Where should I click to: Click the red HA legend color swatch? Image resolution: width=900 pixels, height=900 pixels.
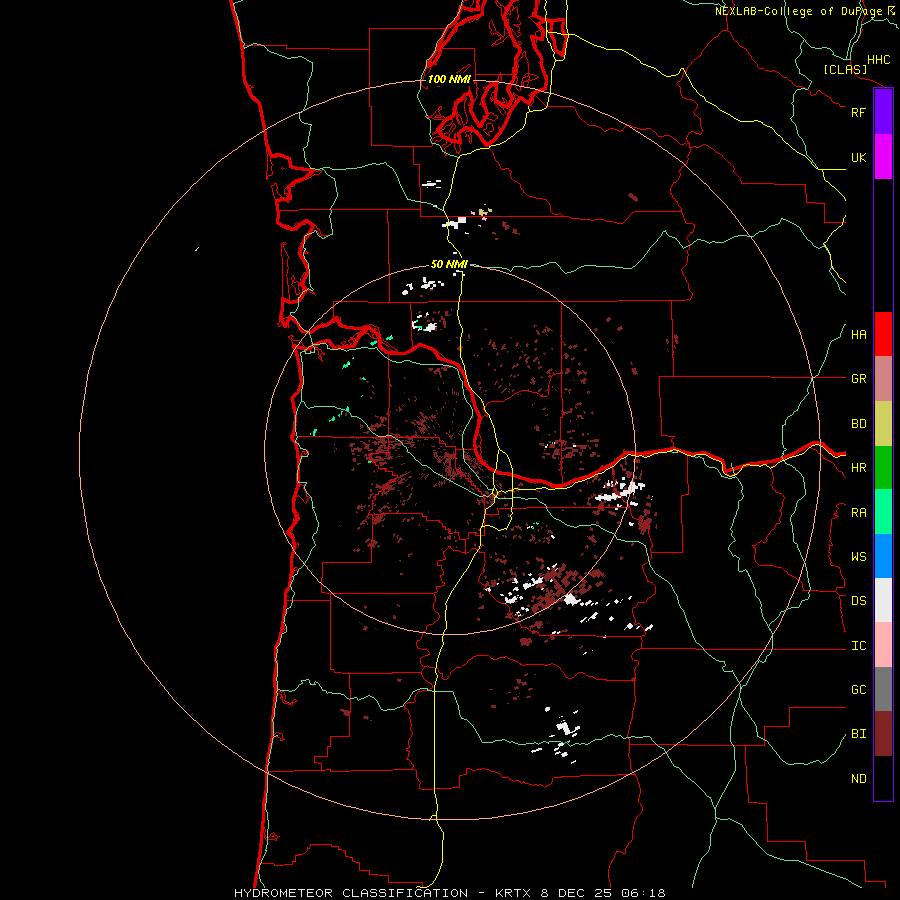pos(883,334)
